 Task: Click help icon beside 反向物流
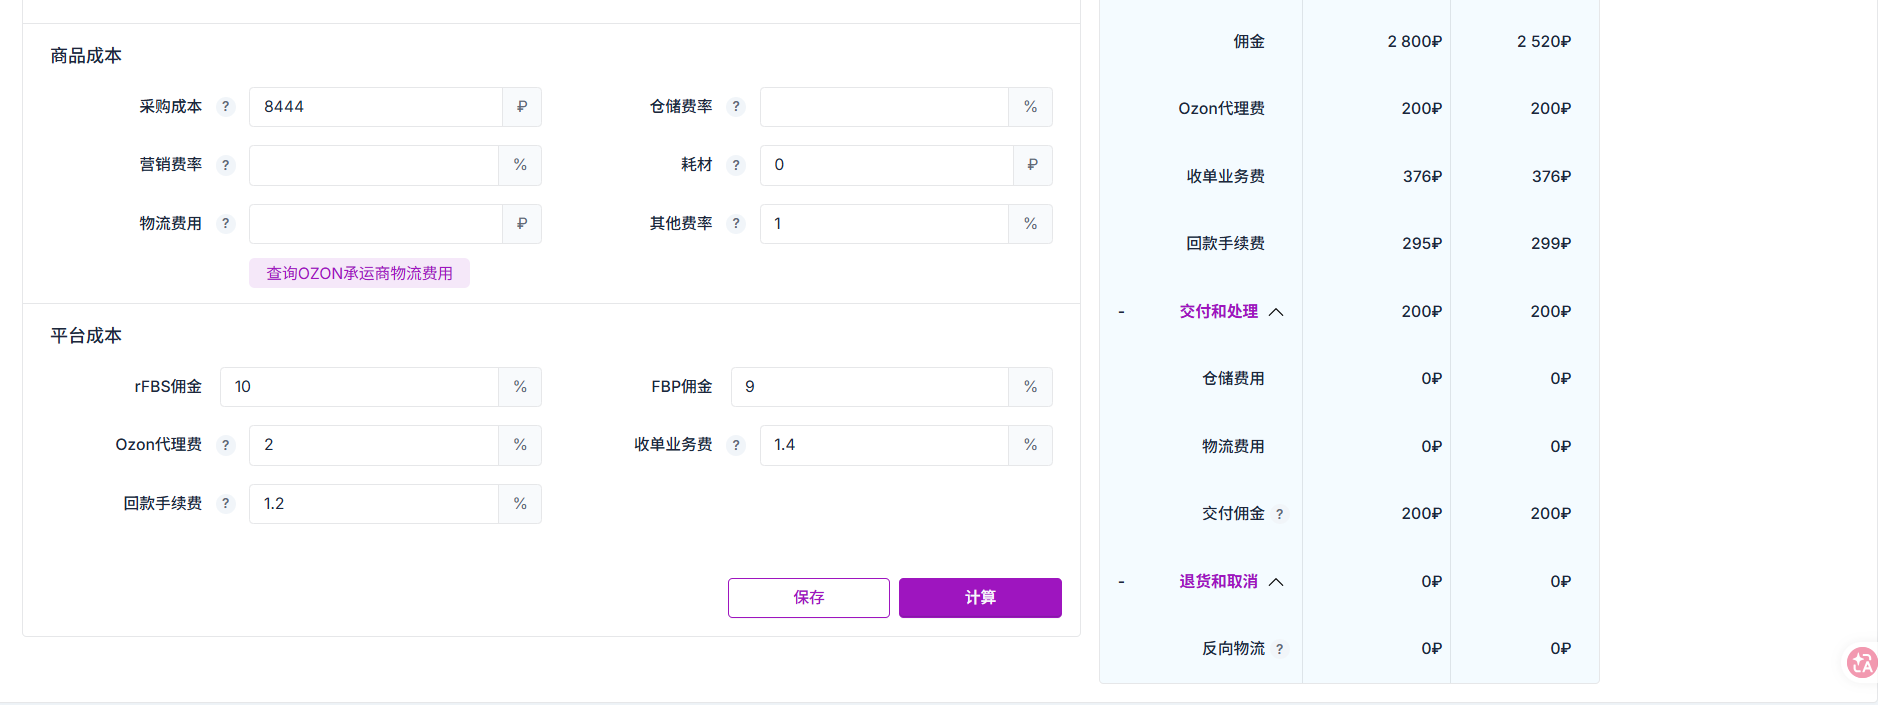1280,649
